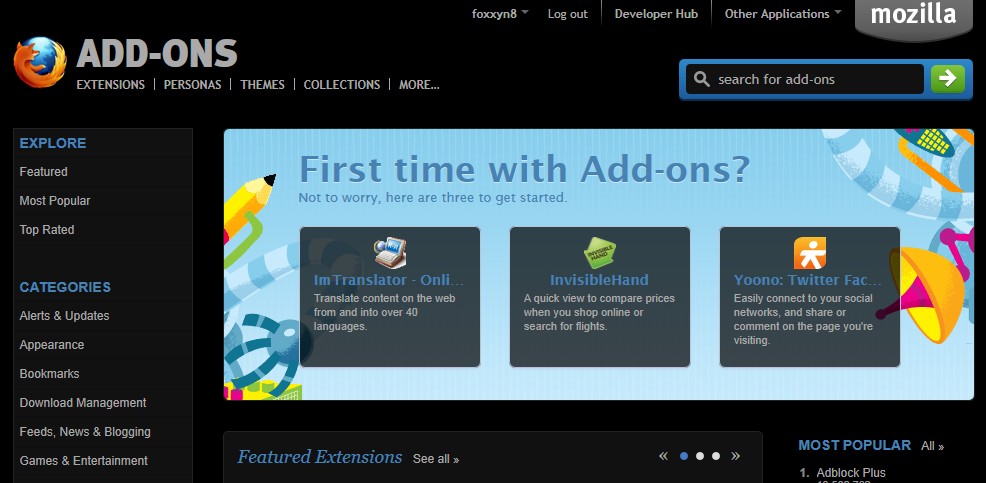Select the first carousel page dot
This screenshot has width=986, height=483.
(684, 456)
